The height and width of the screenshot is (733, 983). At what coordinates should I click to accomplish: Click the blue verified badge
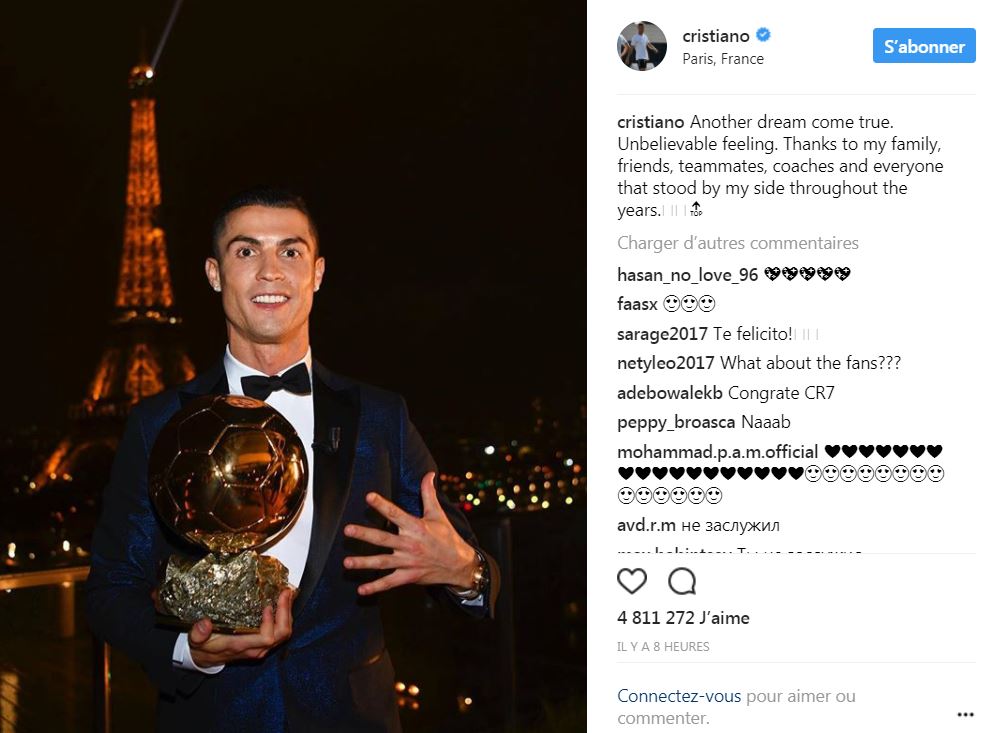[763, 35]
